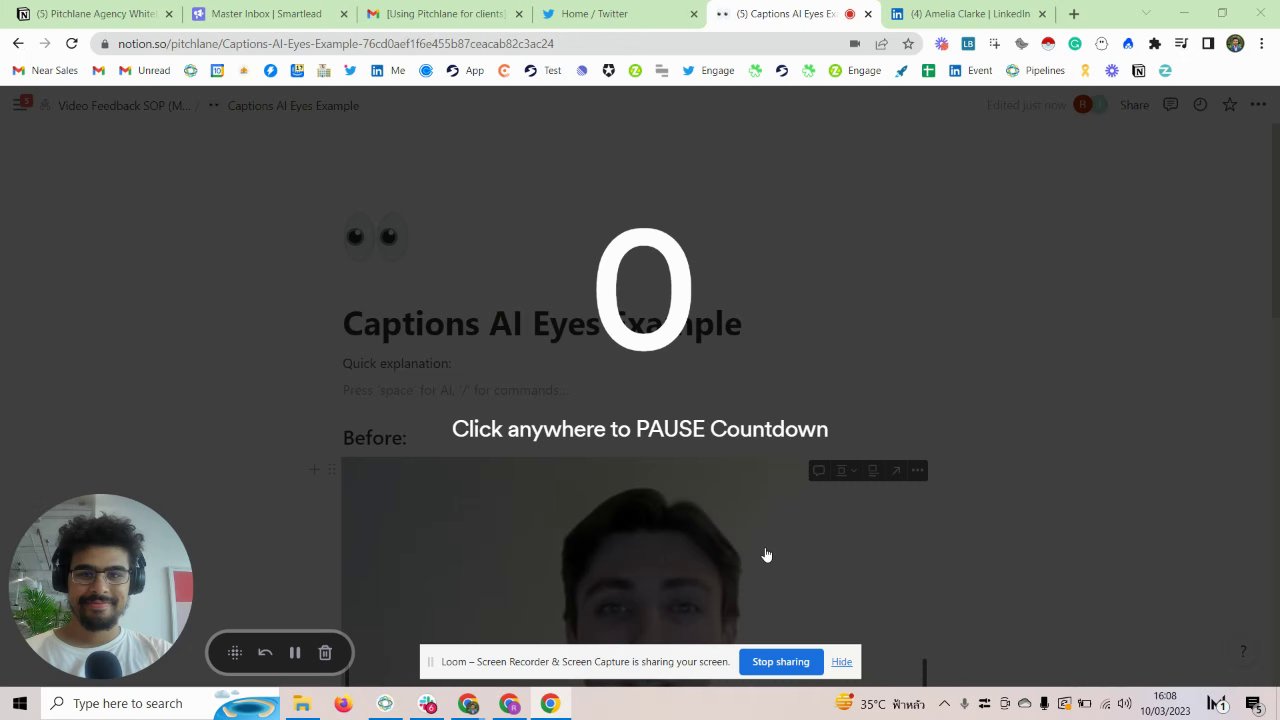Hide the Loom screen sharing banner

[842, 662]
